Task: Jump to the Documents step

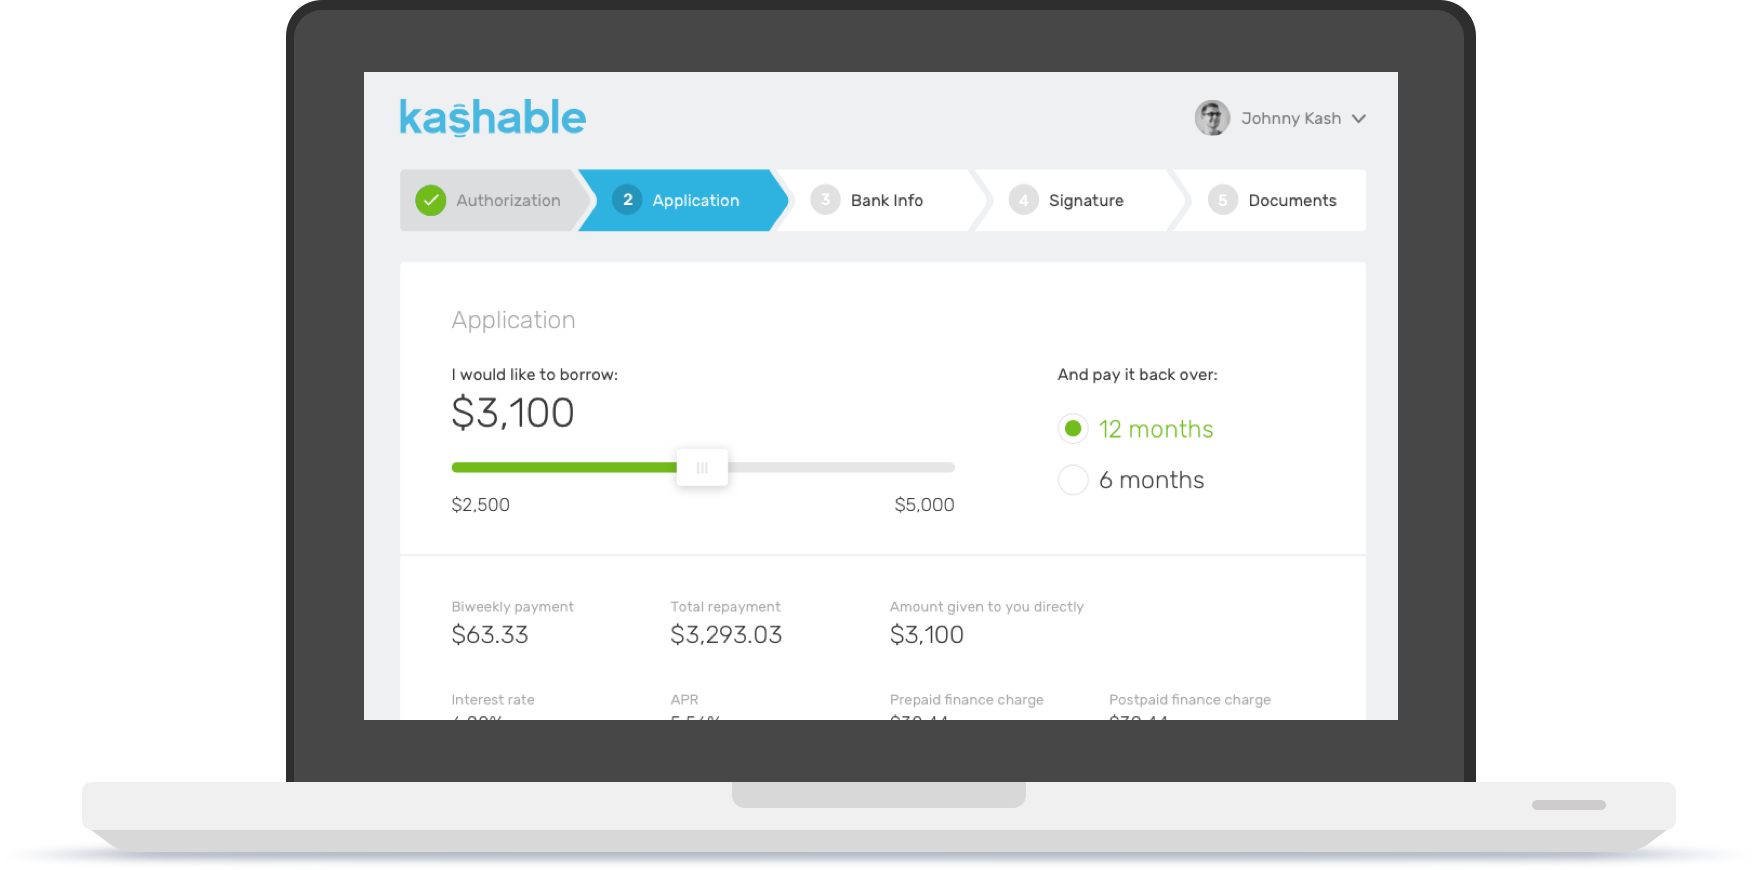Action: pyautogui.click(x=1291, y=200)
